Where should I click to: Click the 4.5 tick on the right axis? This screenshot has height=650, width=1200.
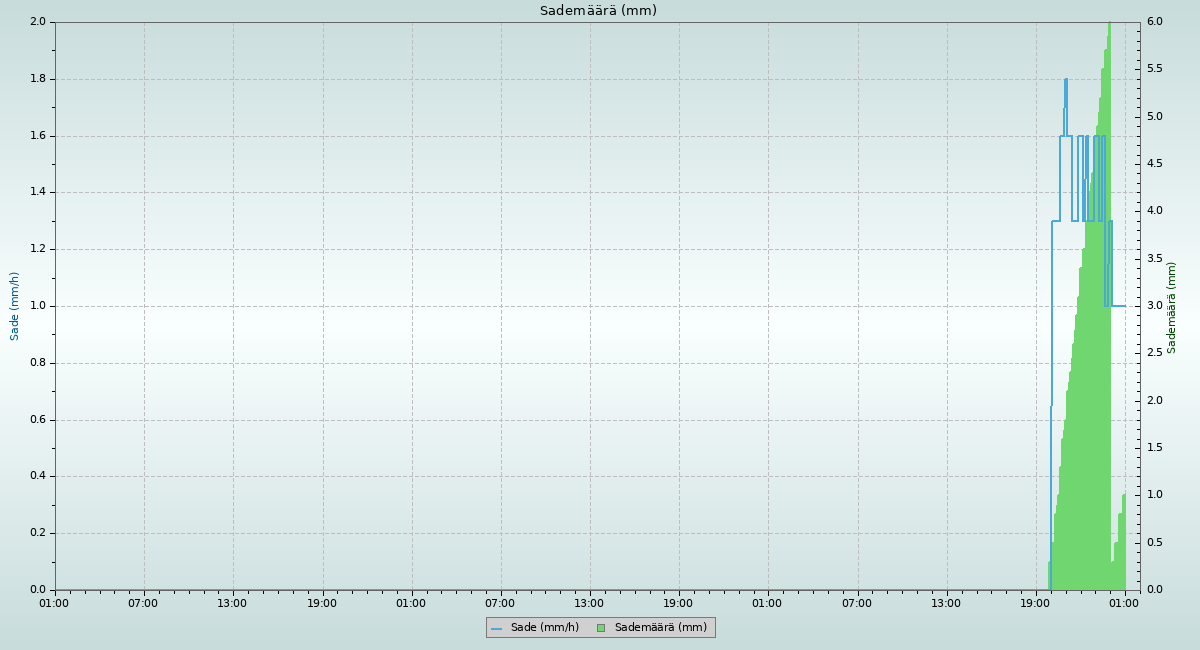tap(1154, 164)
